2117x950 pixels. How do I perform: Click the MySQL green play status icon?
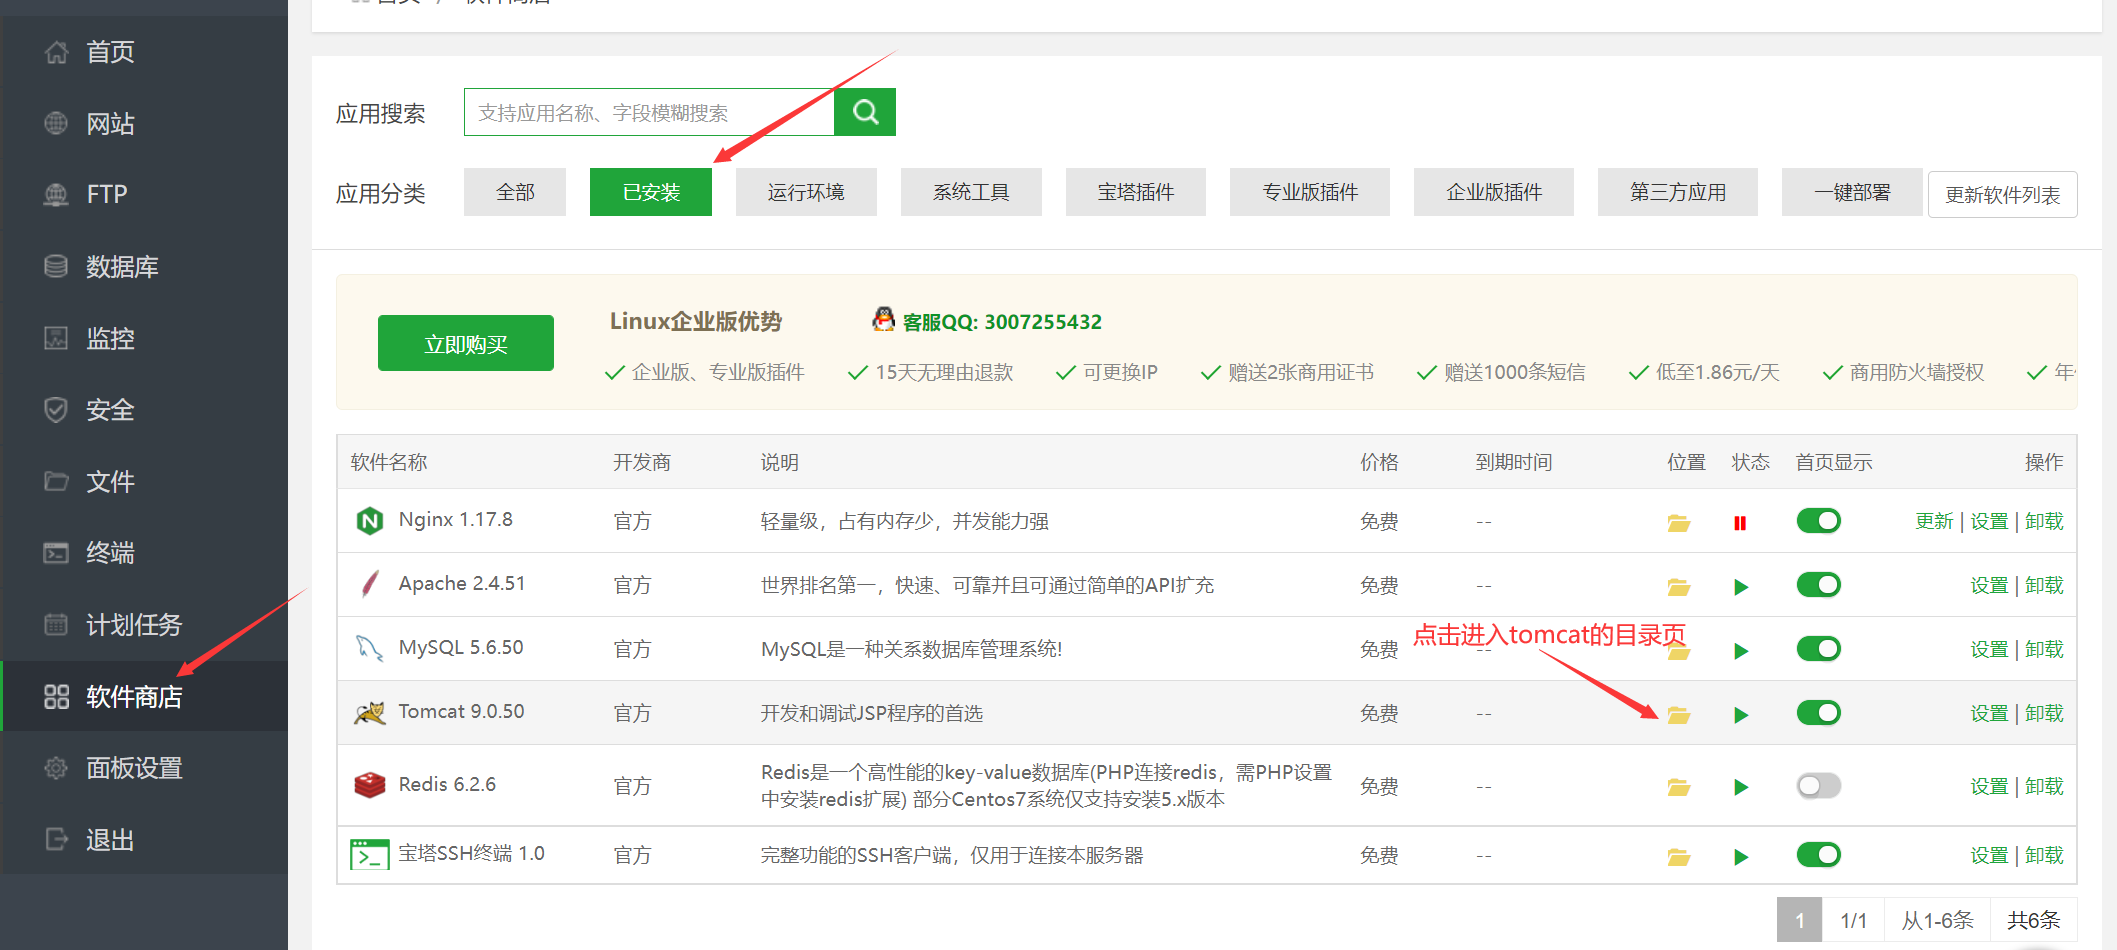pyautogui.click(x=1741, y=650)
